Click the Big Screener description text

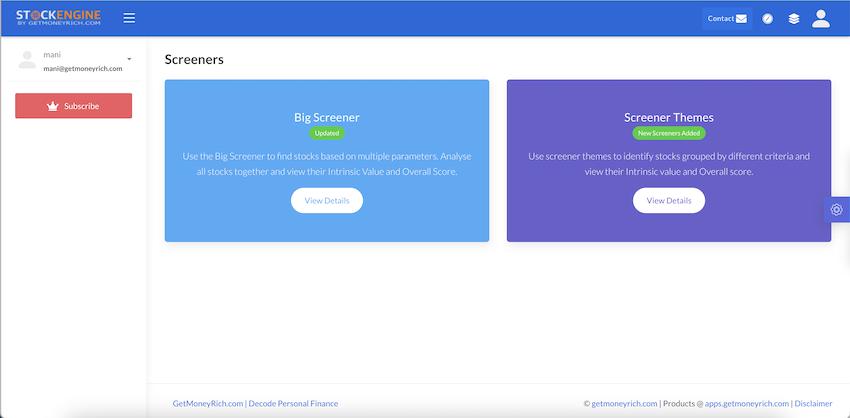coord(327,164)
